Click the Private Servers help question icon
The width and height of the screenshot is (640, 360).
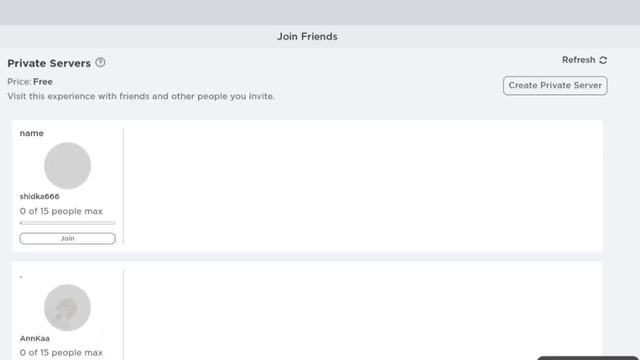100,62
